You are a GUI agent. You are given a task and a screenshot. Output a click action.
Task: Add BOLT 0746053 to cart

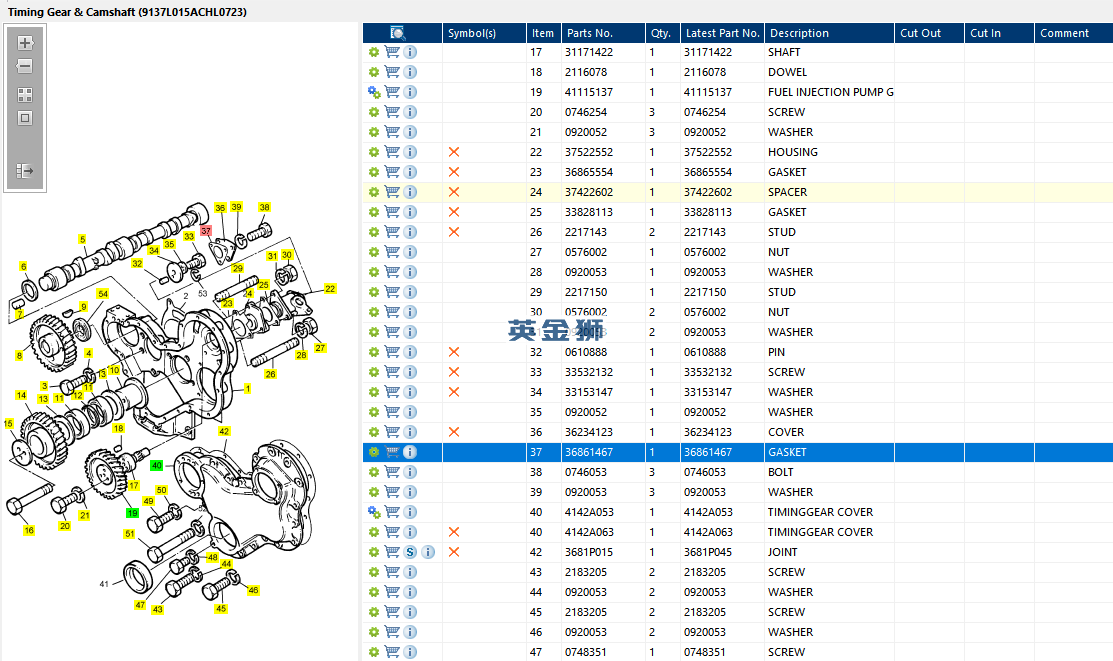392,471
